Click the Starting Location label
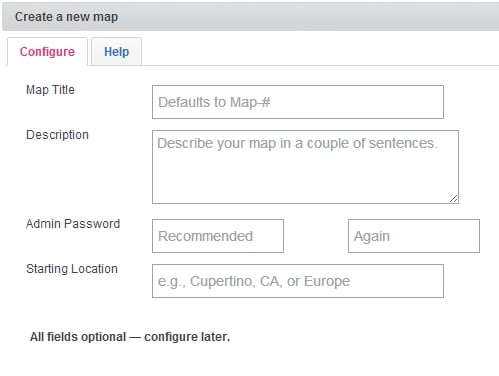Image resolution: width=499 pixels, height=376 pixels. coord(72,269)
